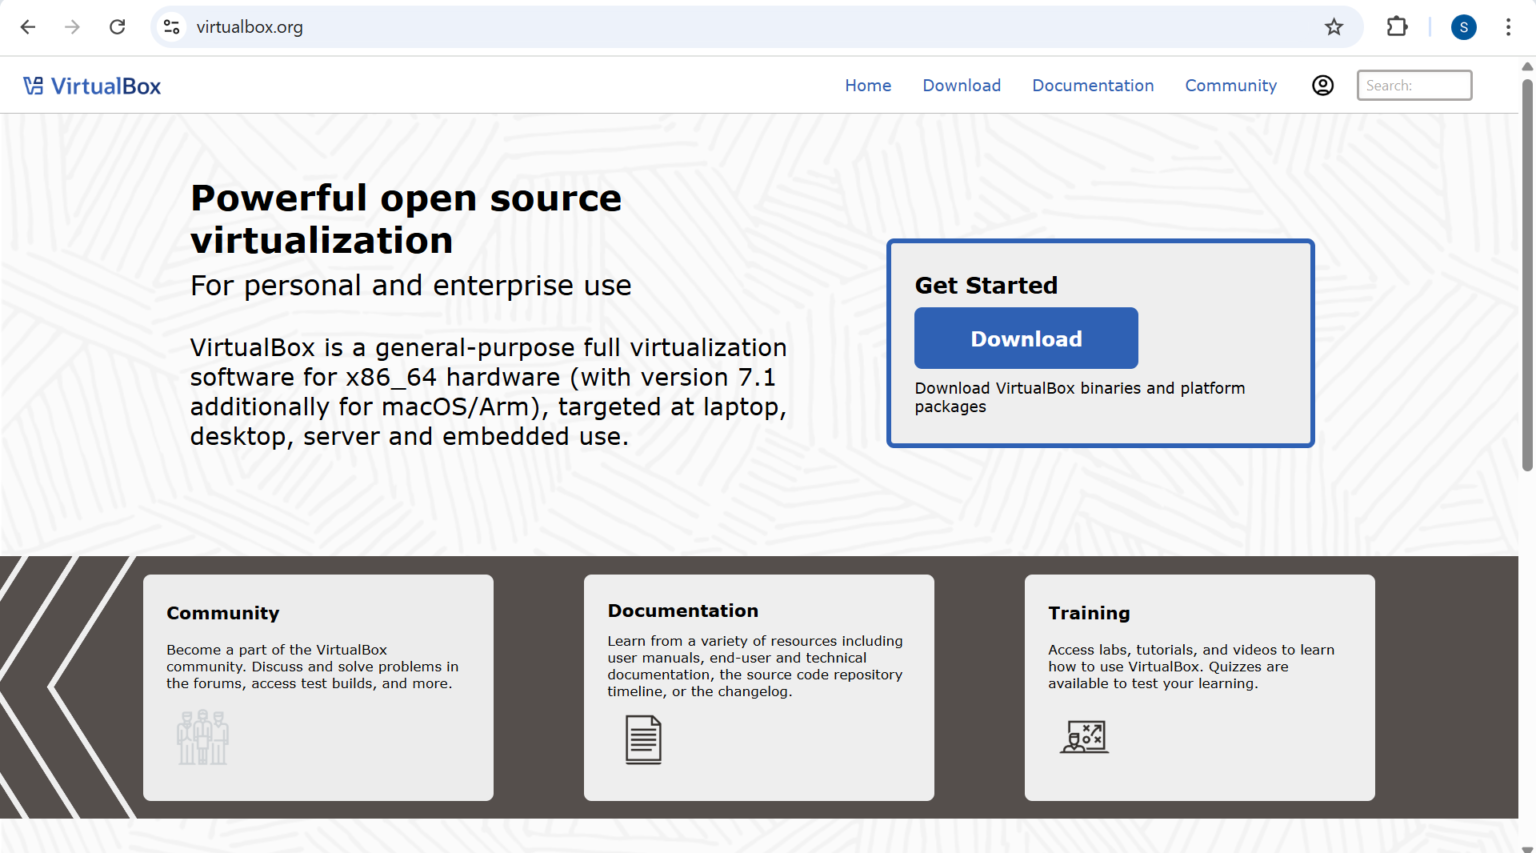Click the VirtualBox logo icon
Screen dimensions: 1536x853
(x=35, y=85)
